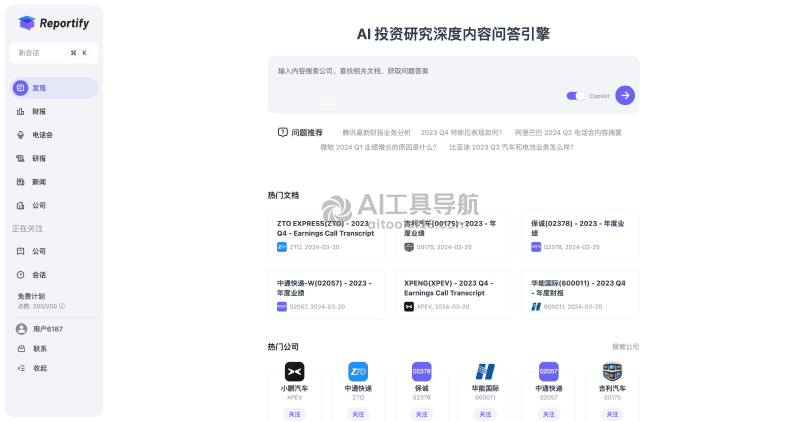The width and height of the screenshot is (800, 422).
Task: Click the 联系 contact mail icon
Action: click(21, 349)
